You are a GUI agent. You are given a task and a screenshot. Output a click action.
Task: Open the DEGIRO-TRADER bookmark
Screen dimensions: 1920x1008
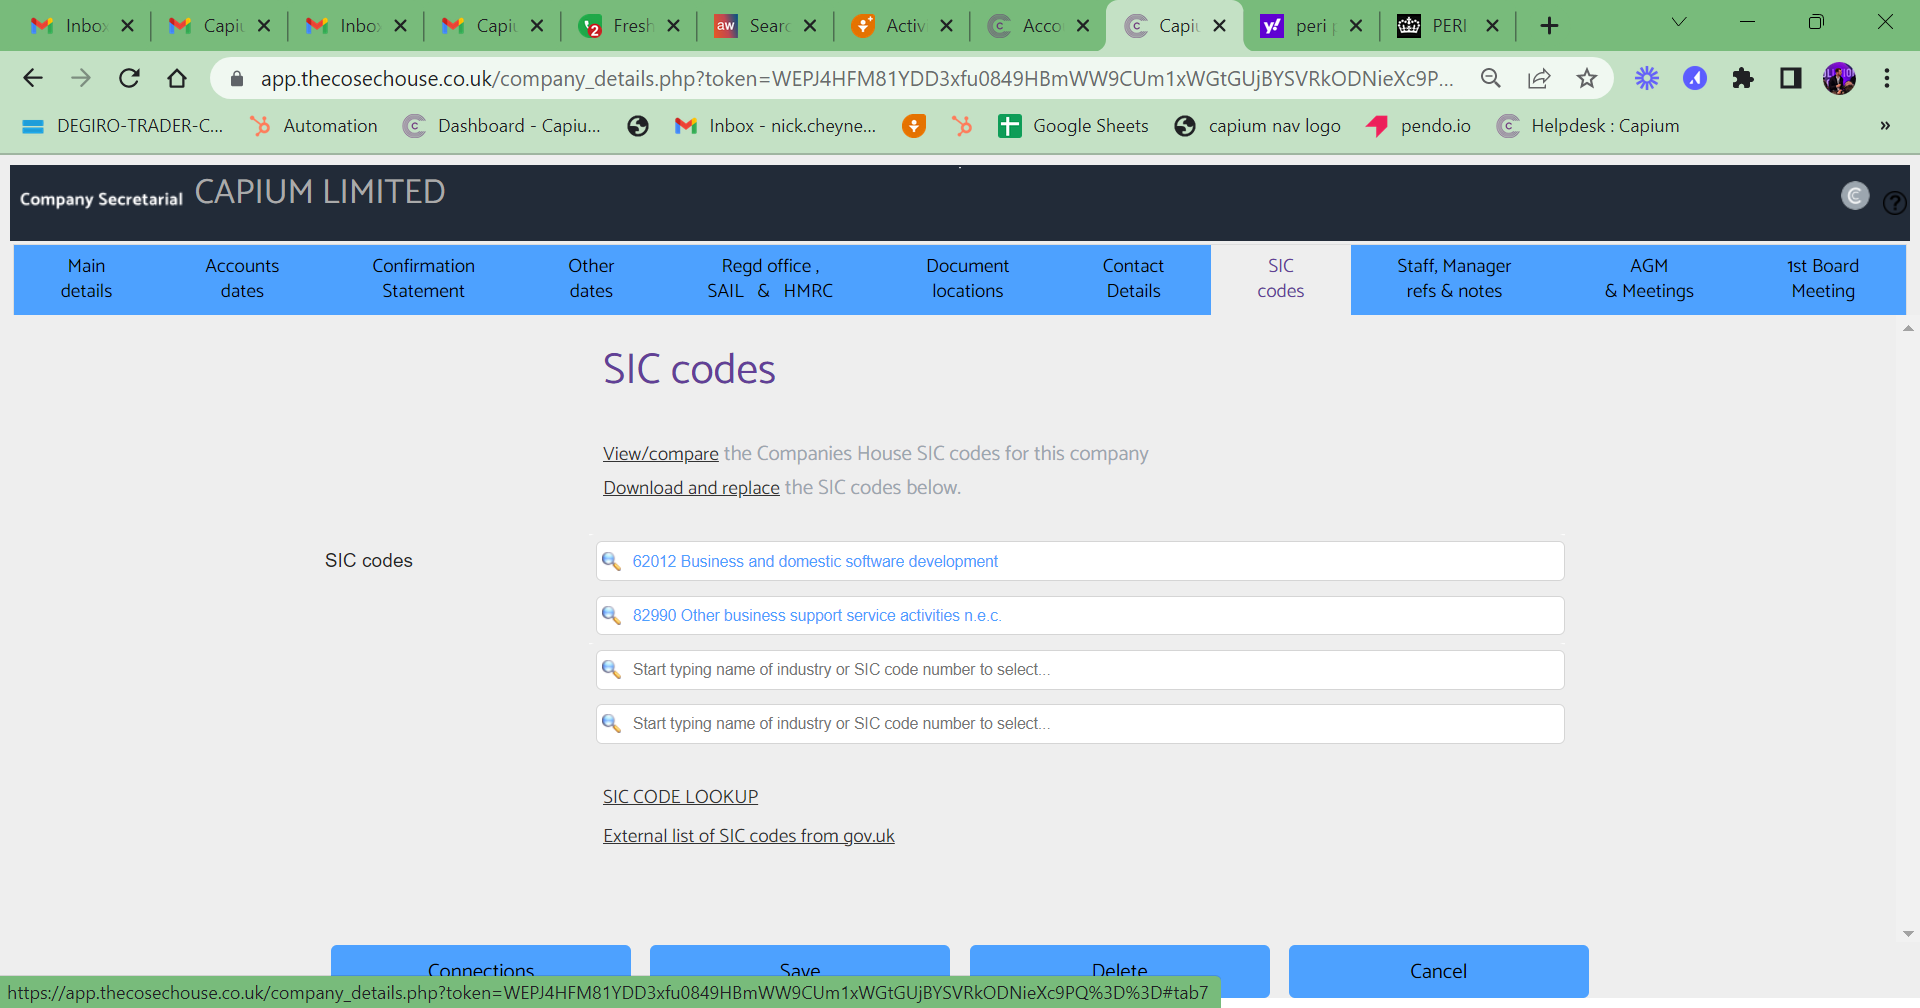click(x=122, y=126)
